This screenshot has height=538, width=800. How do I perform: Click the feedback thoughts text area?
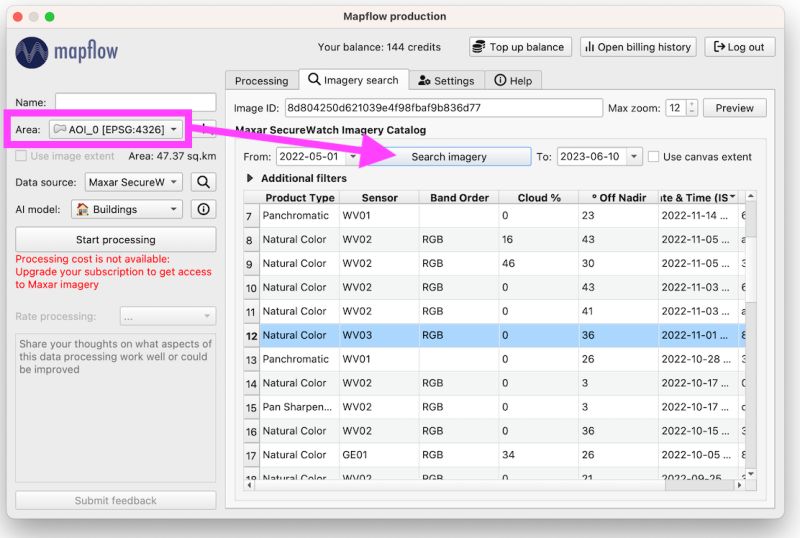[x=115, y=407]
